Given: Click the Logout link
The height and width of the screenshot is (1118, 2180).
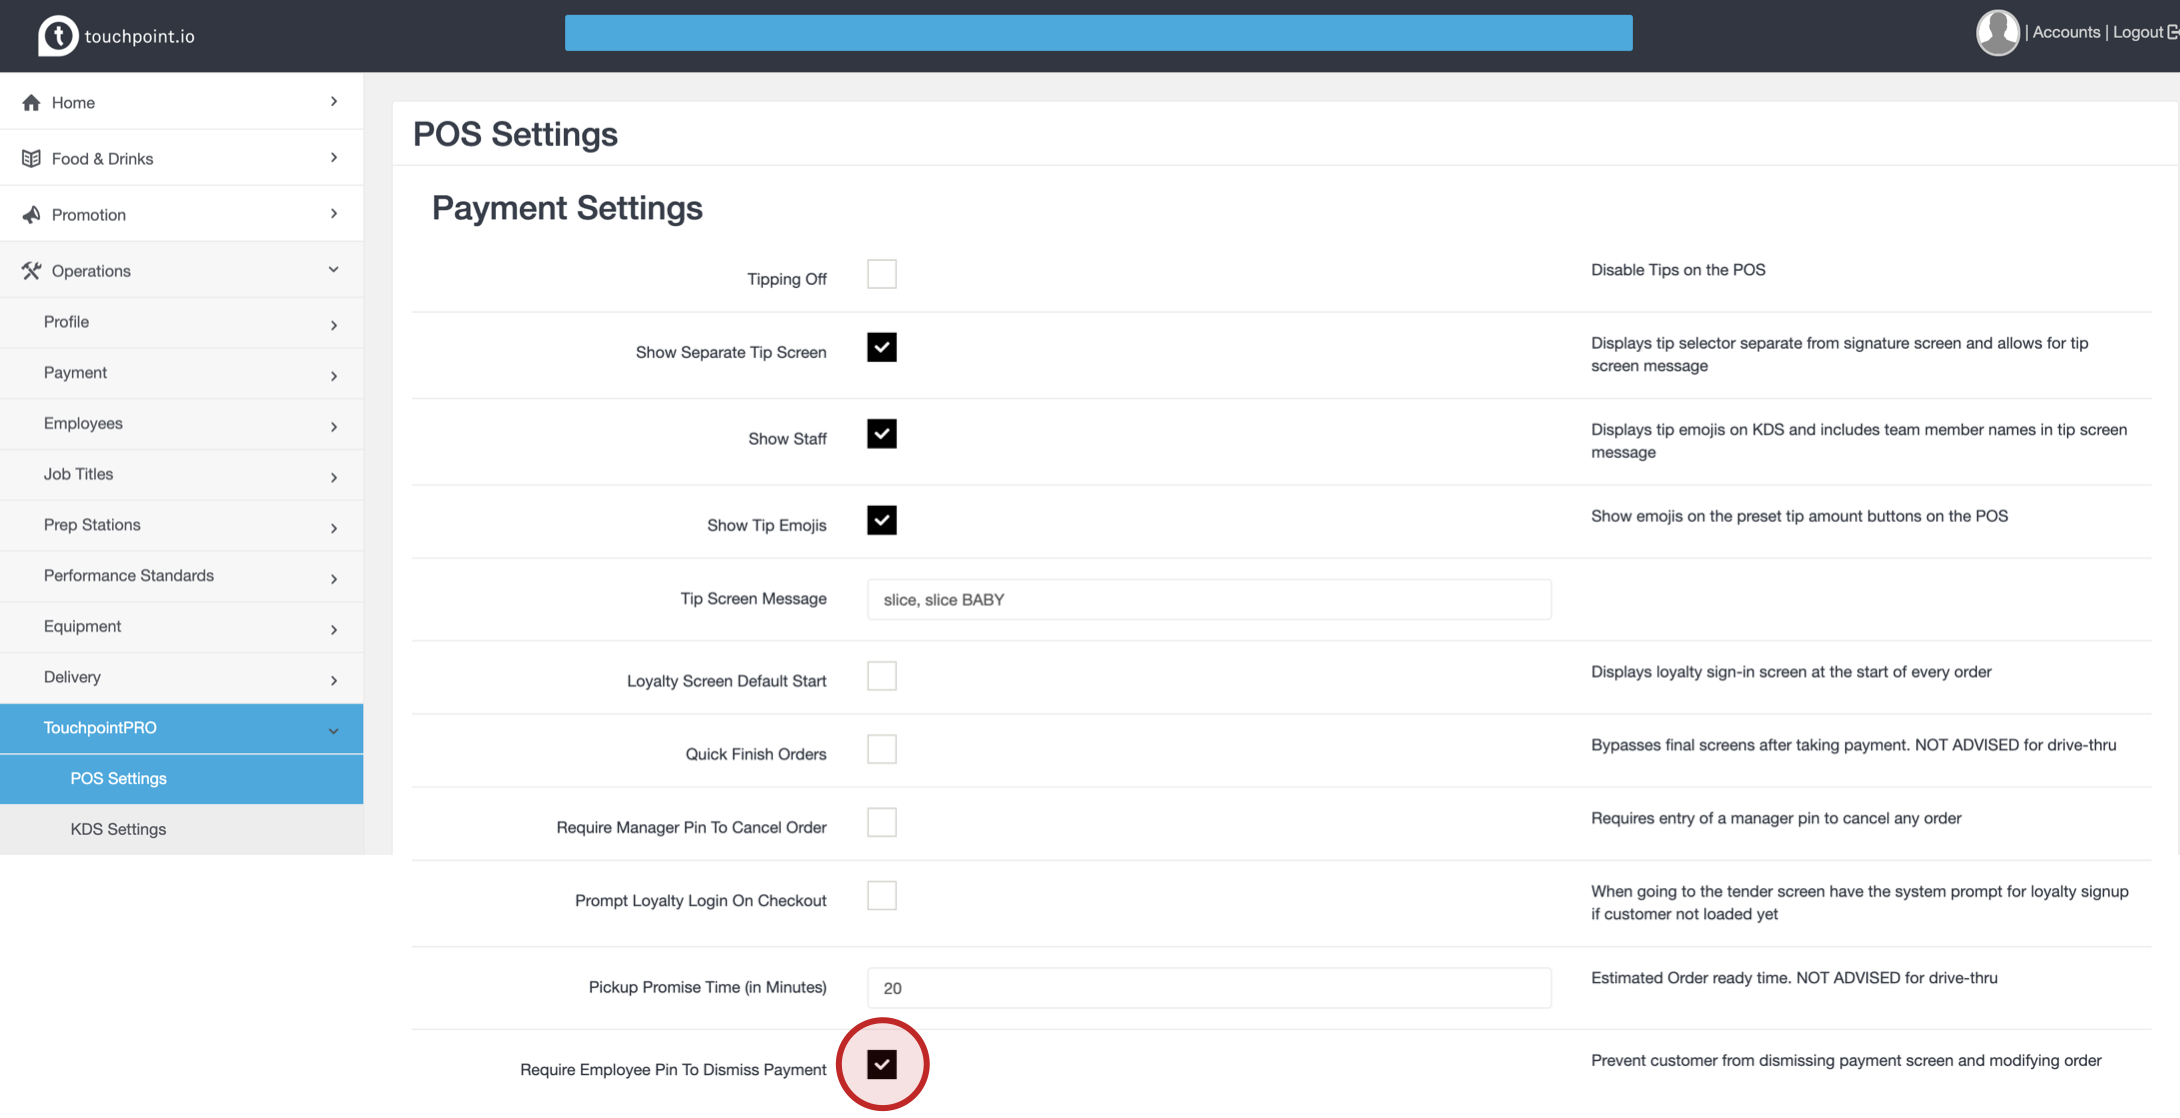Looking at the screenshot, I should (x=2137, y=32).
